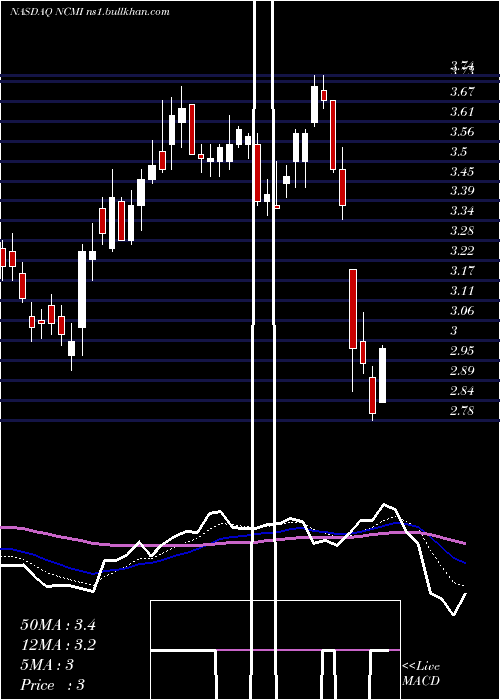Click the <<Live MACD label
The width and height of the screenshot is (500, 700).
pos(421,674)
